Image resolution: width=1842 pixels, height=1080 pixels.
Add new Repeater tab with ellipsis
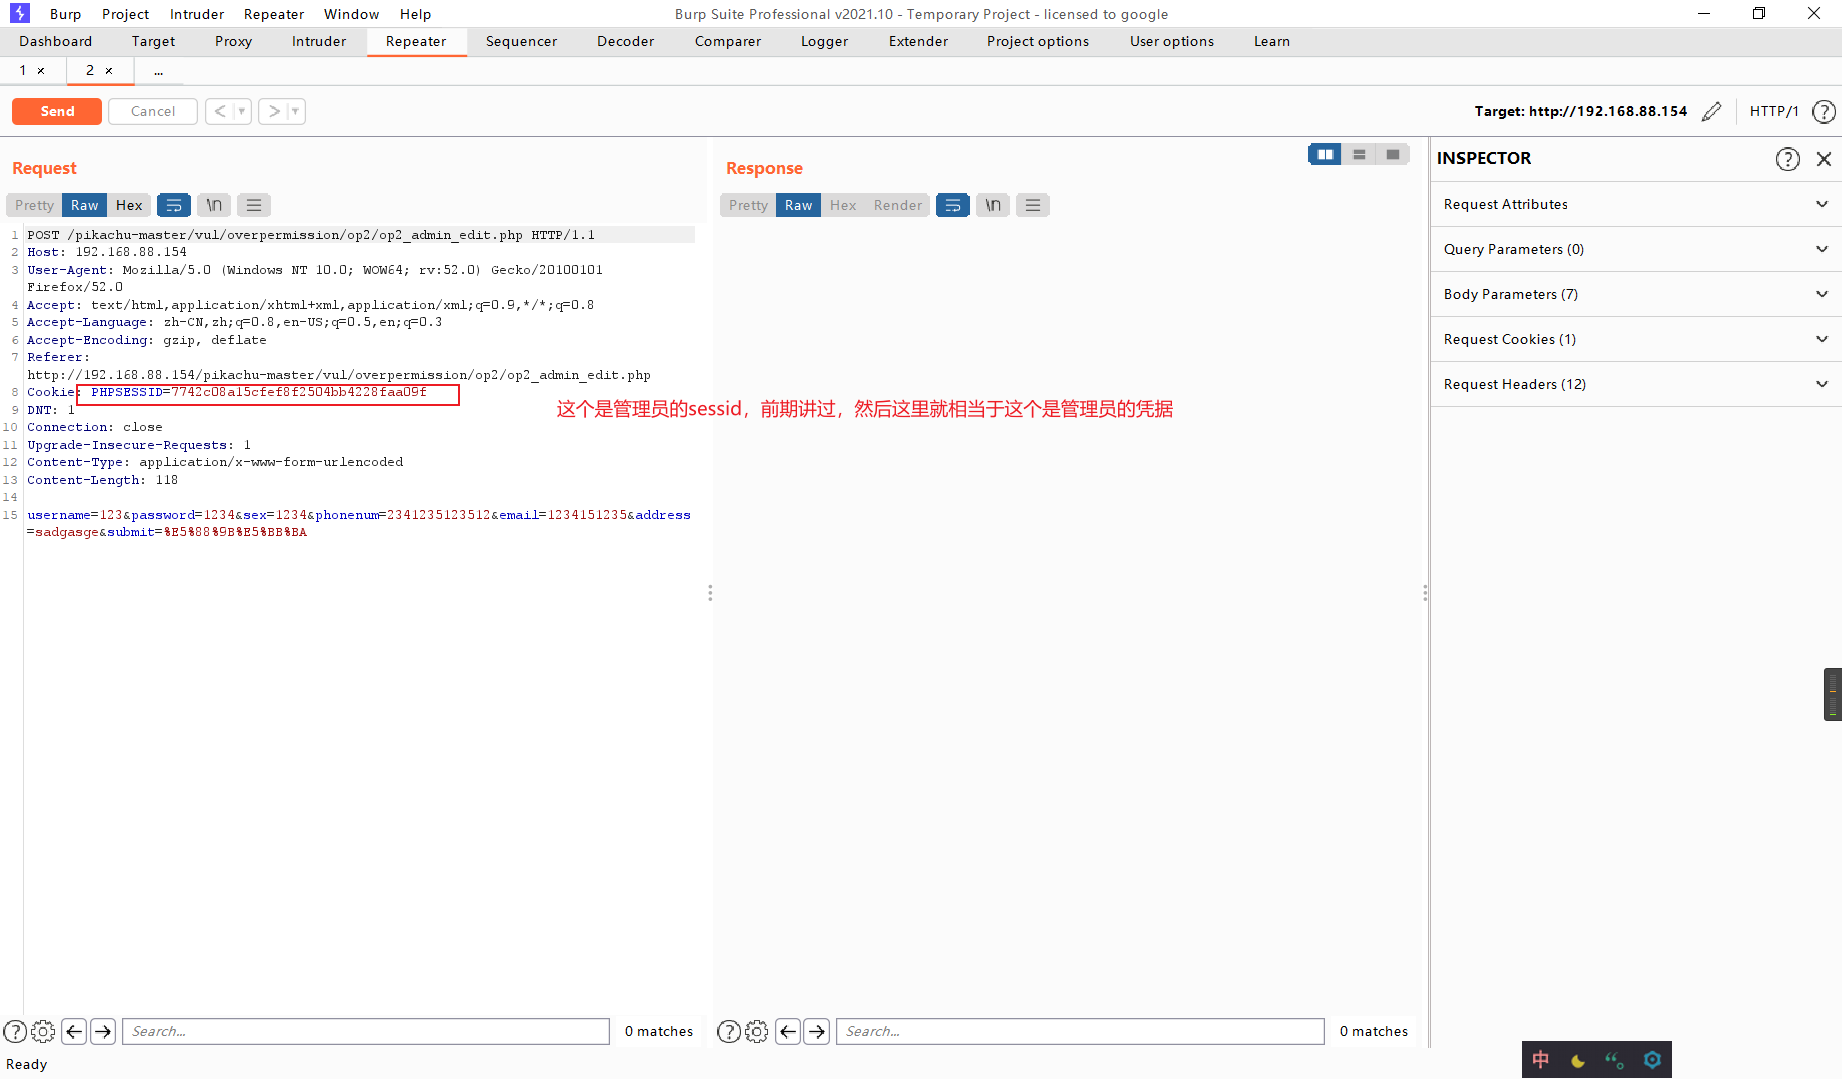158,71
